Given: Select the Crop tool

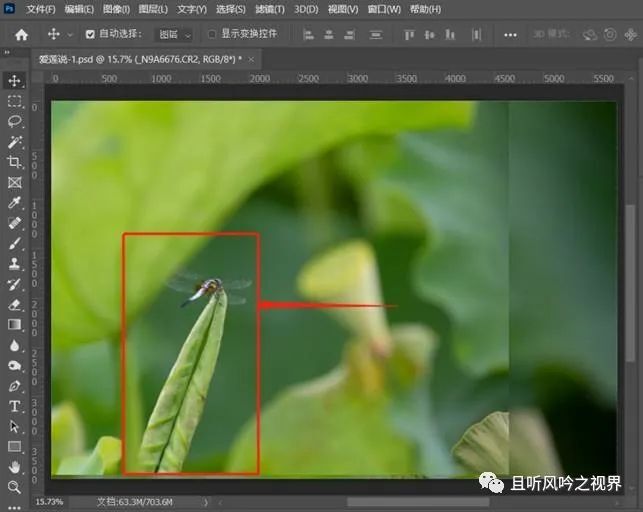Looking at the screenshot, I should tap(14, 162).
